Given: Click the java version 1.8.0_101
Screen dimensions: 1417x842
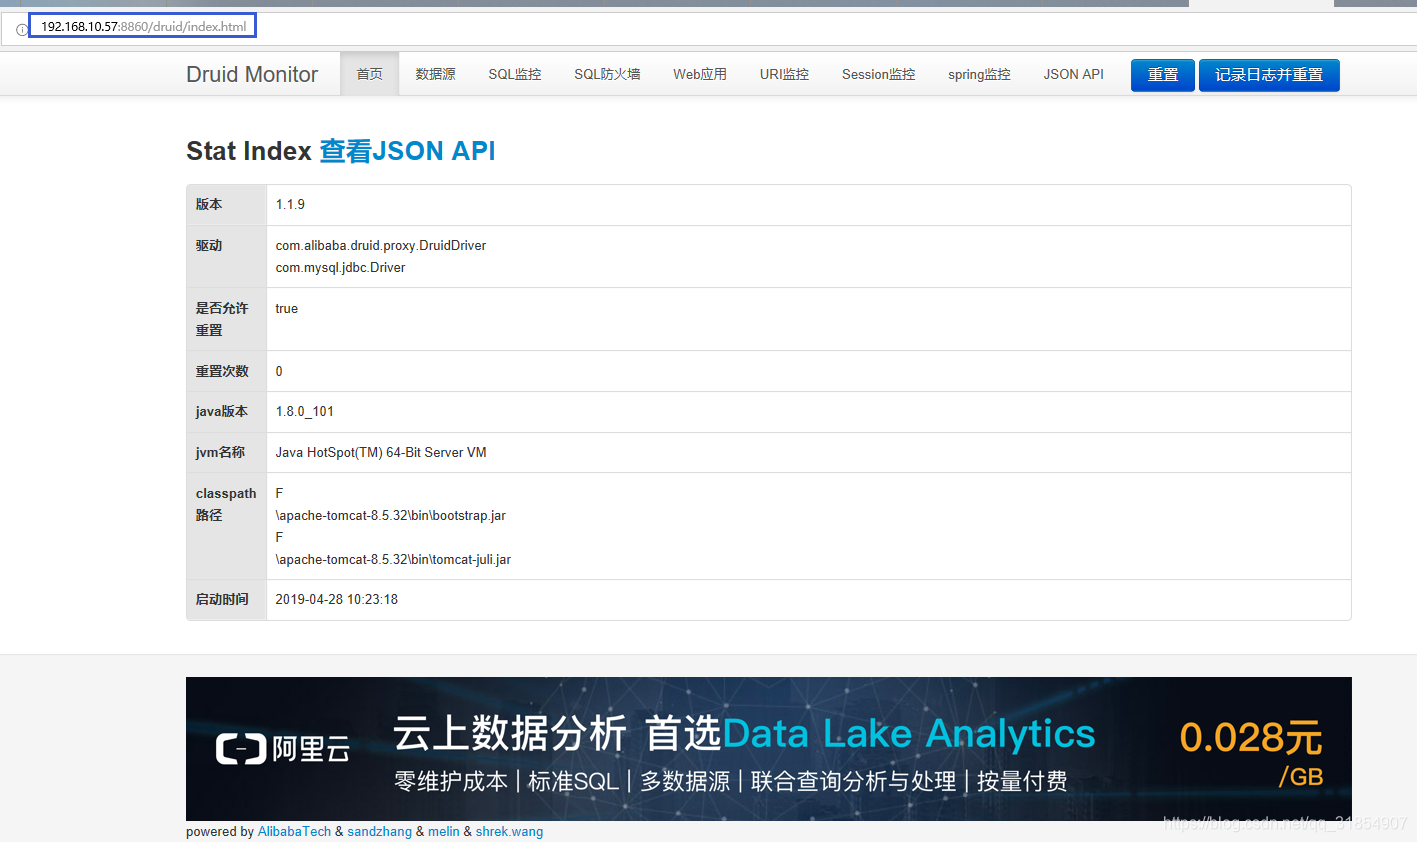Looking at the screenshot, I should (x=305, y=411).
